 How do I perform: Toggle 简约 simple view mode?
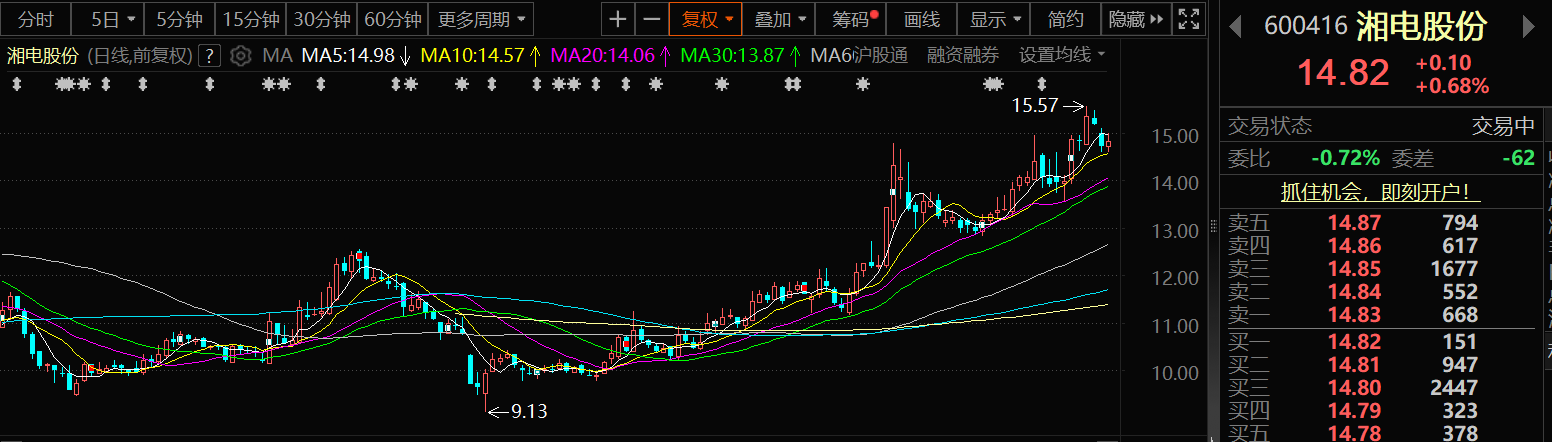pyautogui.click(x=1066, y=19)
